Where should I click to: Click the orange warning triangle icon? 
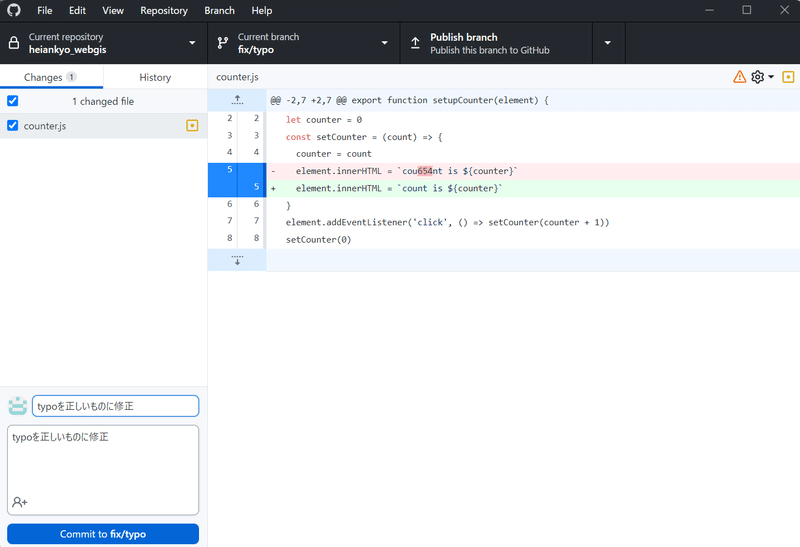tap(739, 77)
